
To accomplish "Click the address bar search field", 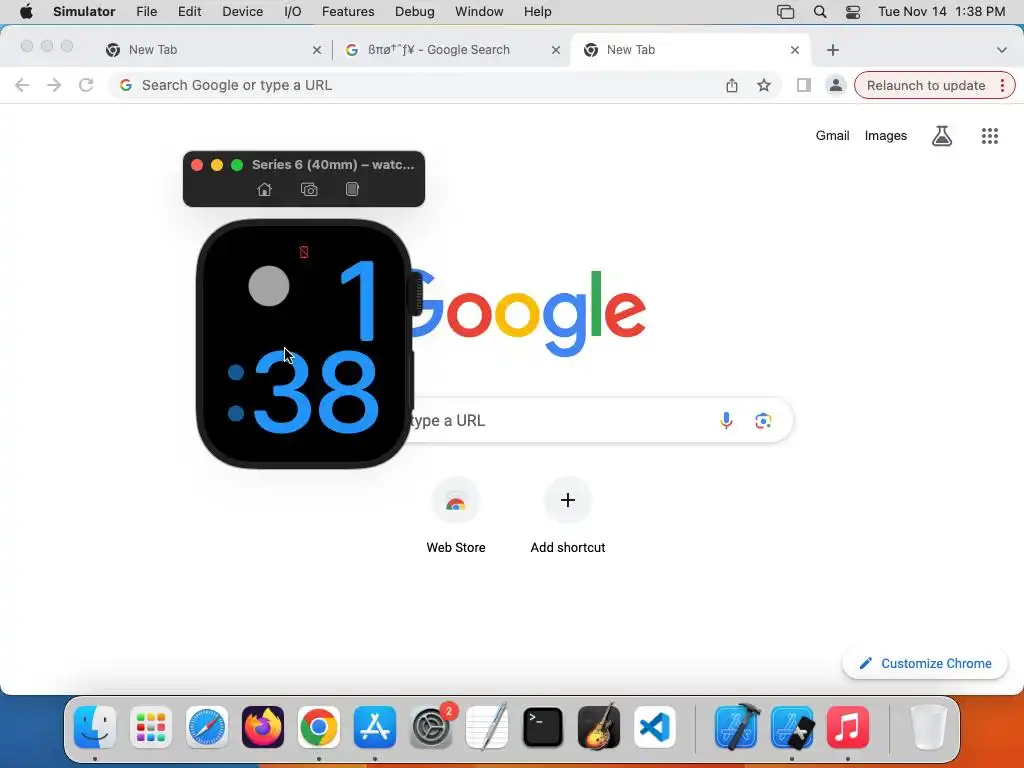I will [x=418, y=85].
